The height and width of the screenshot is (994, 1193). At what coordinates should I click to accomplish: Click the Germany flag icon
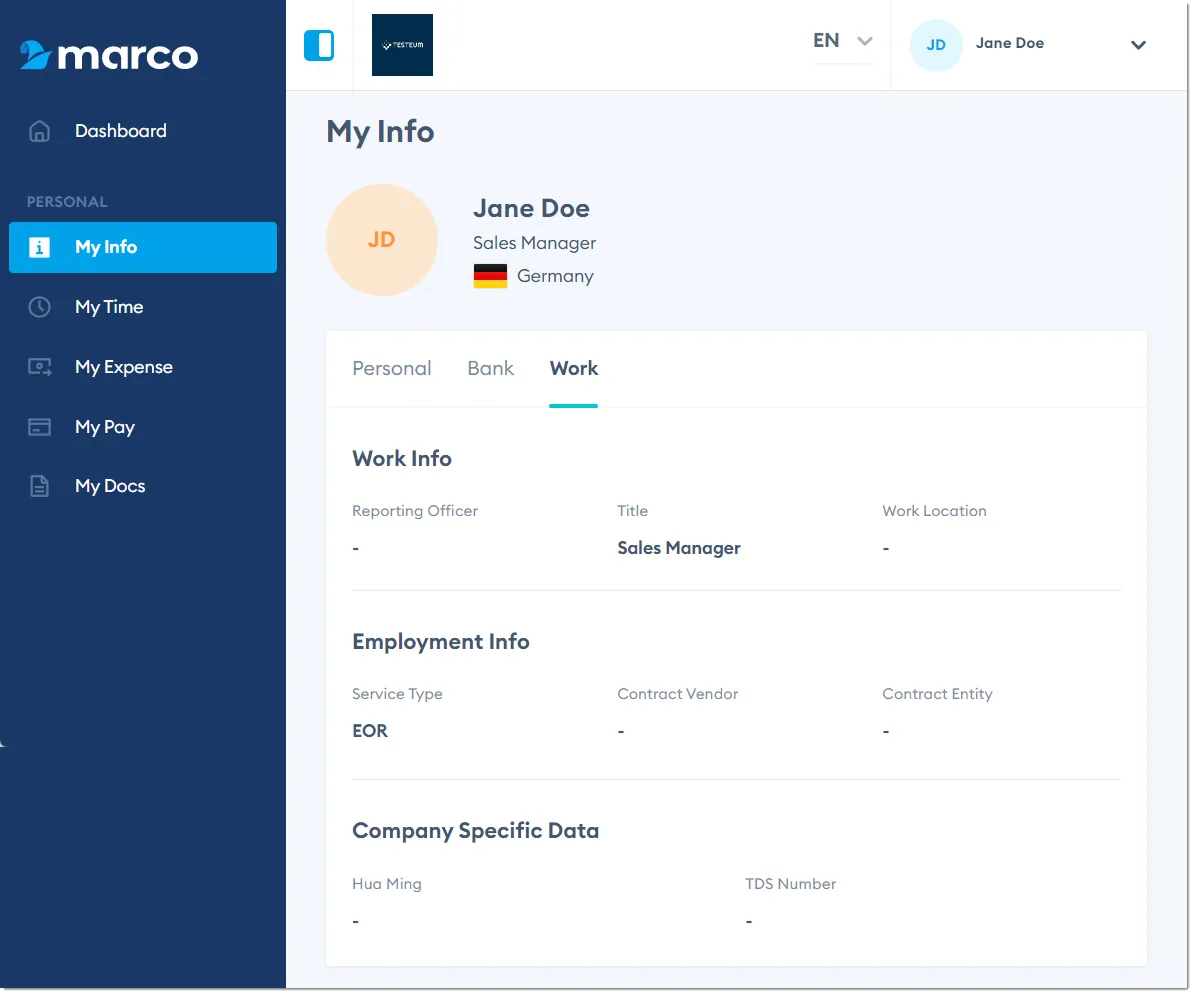point(490,276)
